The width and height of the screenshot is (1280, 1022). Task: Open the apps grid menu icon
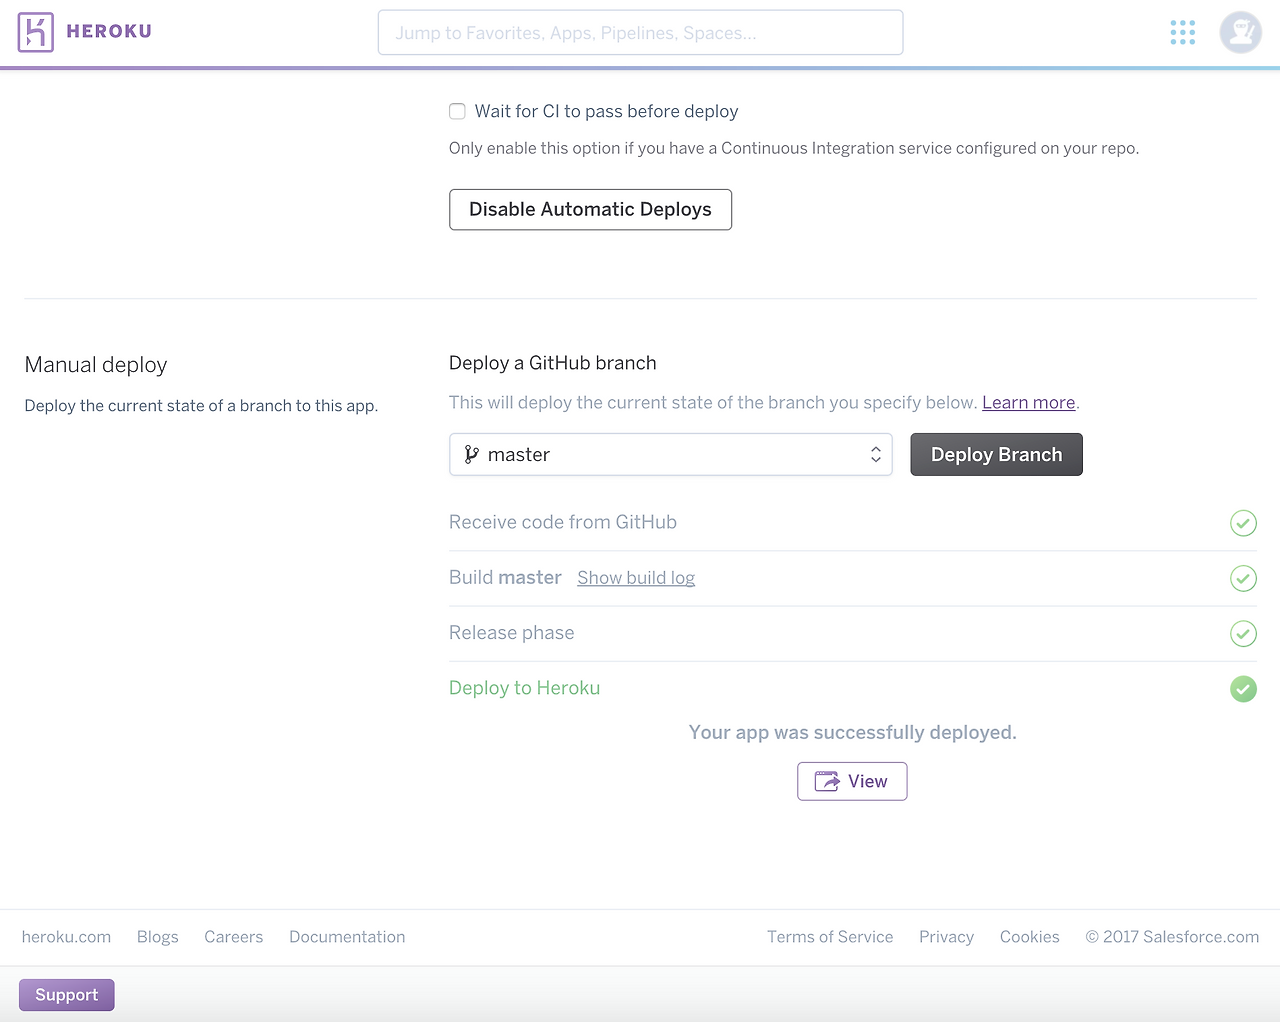pos(1183,33)
